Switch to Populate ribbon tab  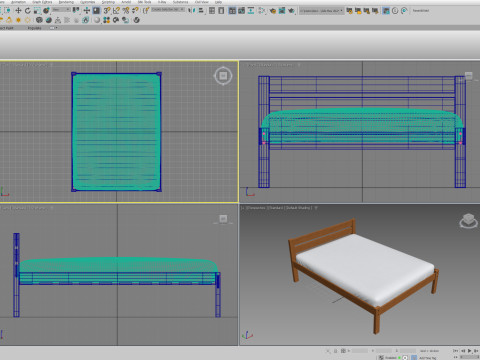34,28
